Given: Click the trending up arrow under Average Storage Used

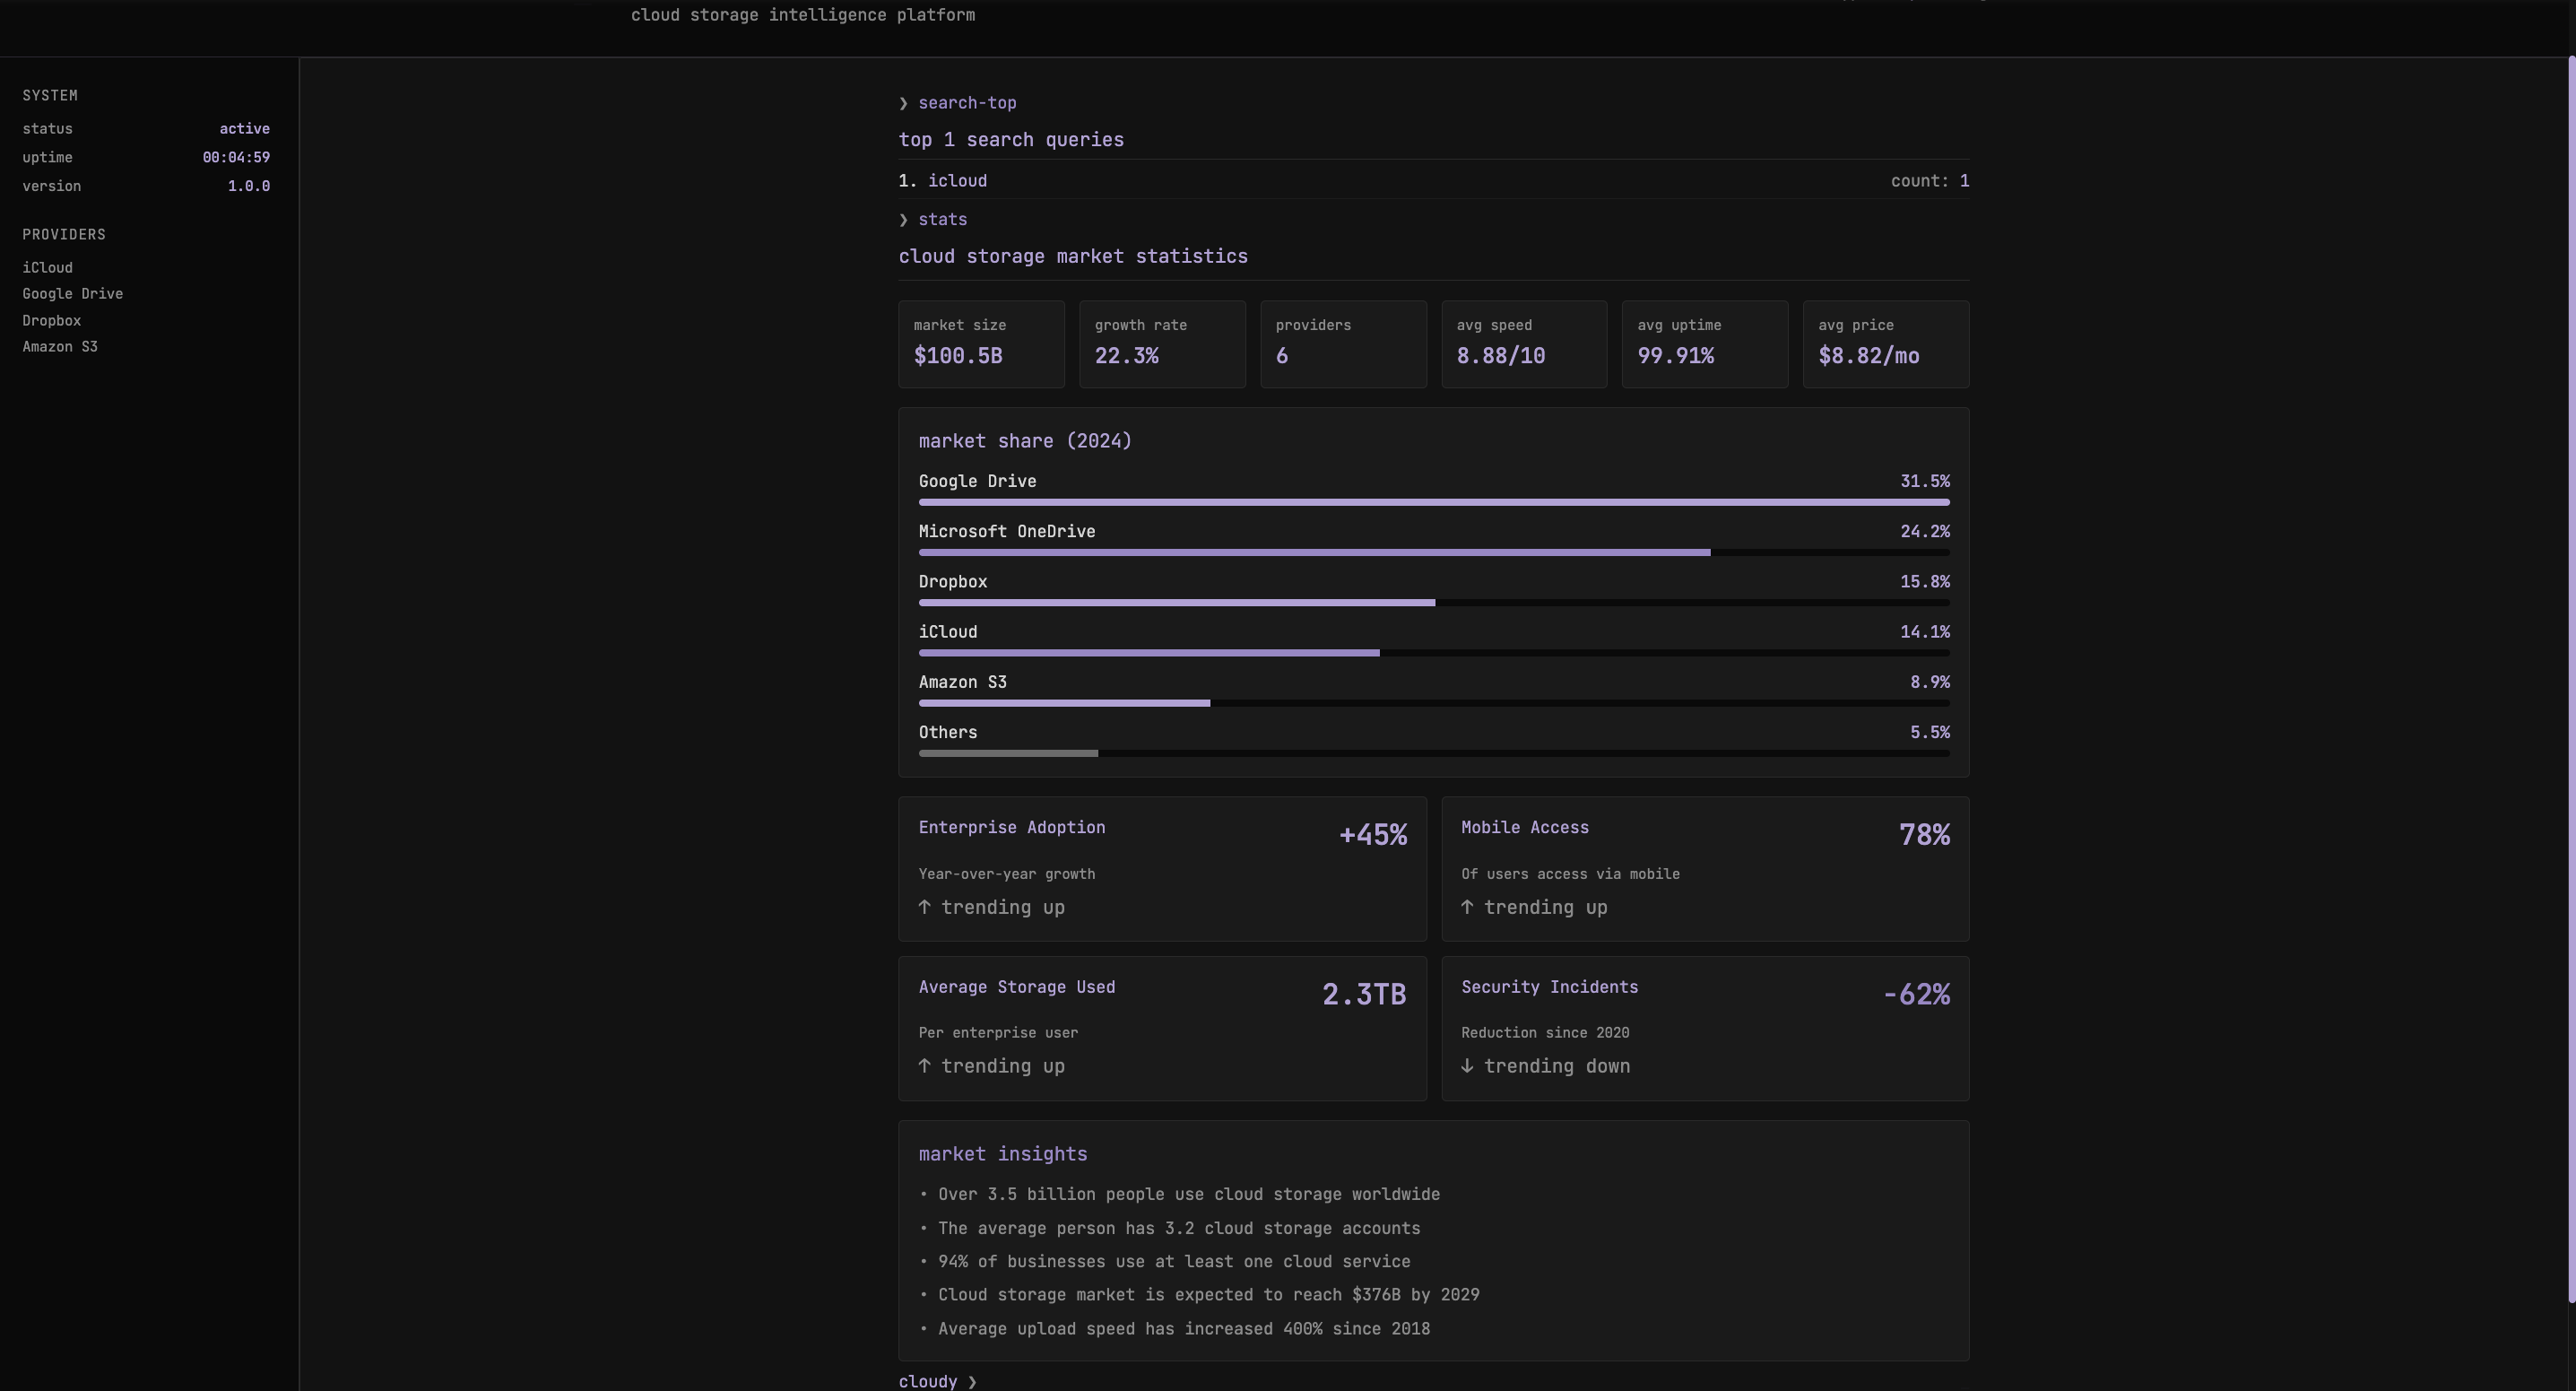Looking at the screenshot, I should click(x=925, y=1066).
